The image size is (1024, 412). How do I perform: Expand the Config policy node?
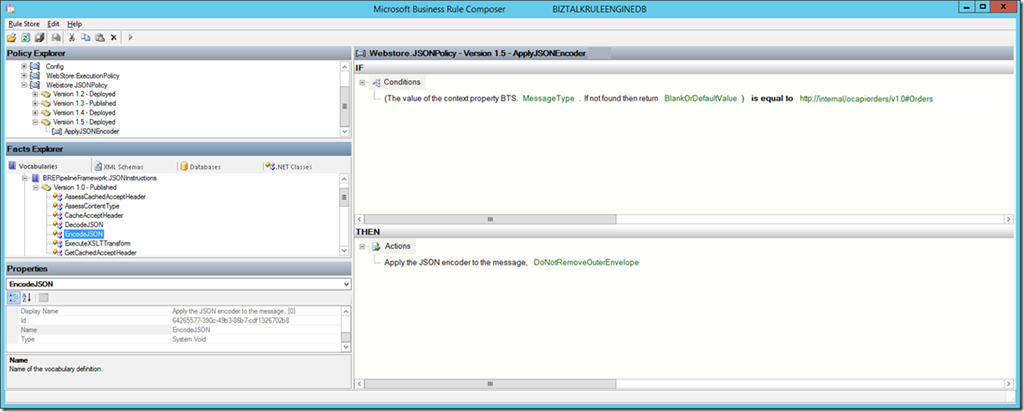pyautogui.click(x=24, y=67)
